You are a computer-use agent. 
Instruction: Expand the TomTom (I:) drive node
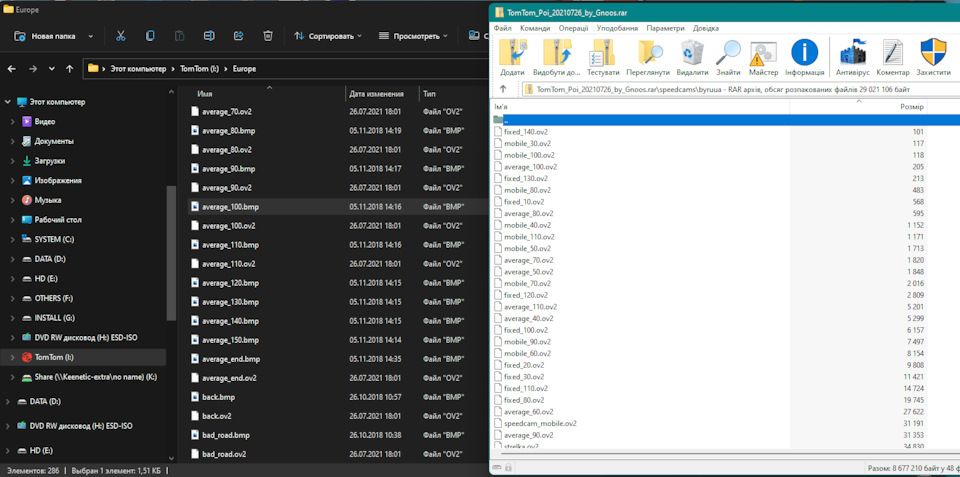(x=13, y=357)
